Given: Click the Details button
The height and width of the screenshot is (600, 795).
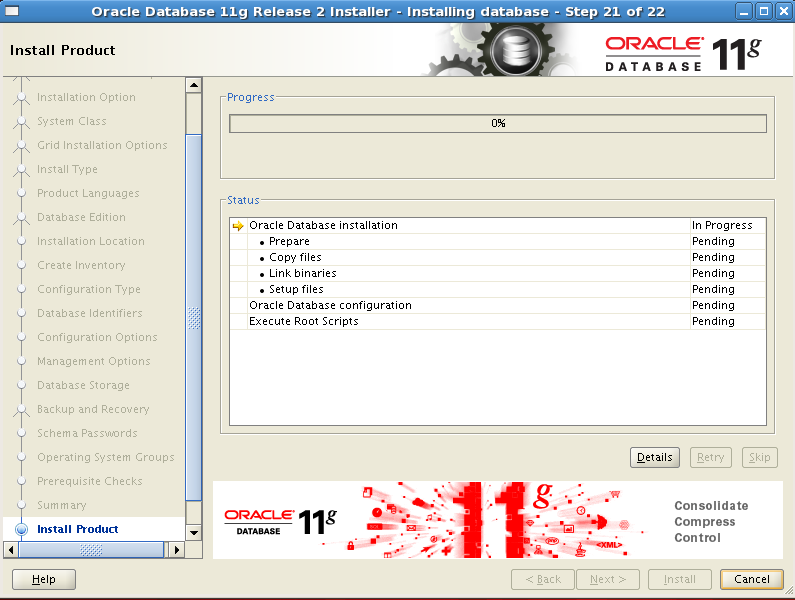Looking at the screenshot, I should coord(655,457).
